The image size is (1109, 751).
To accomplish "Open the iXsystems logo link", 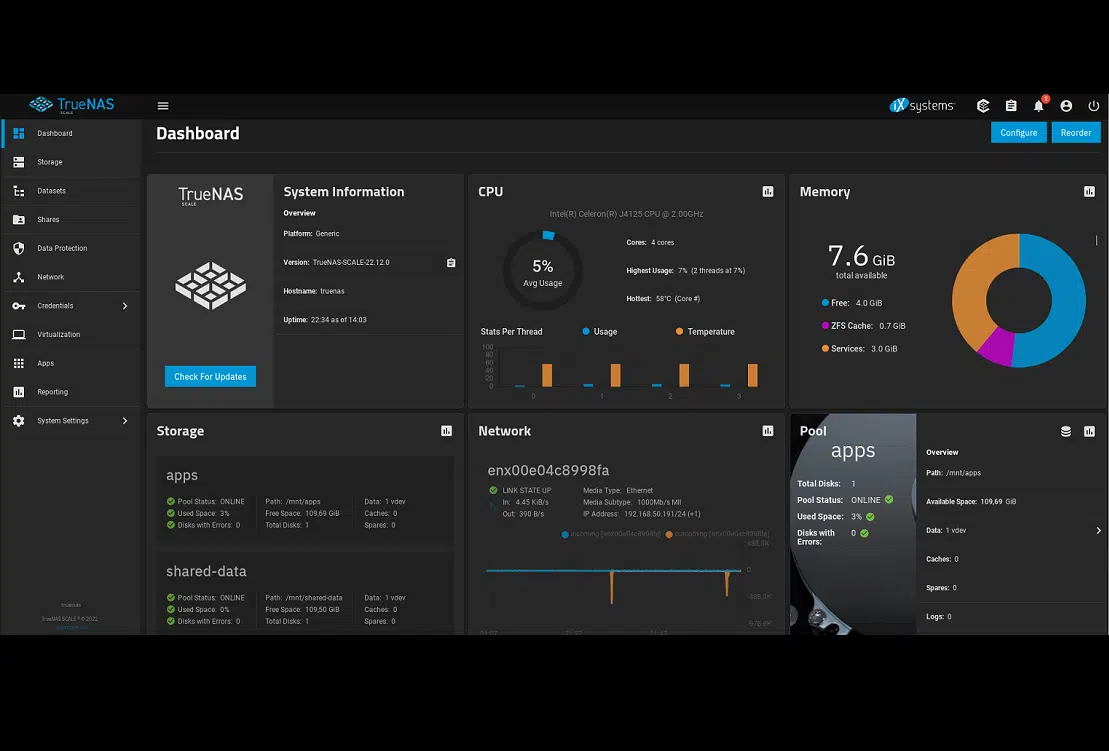I will click(922, 105).
